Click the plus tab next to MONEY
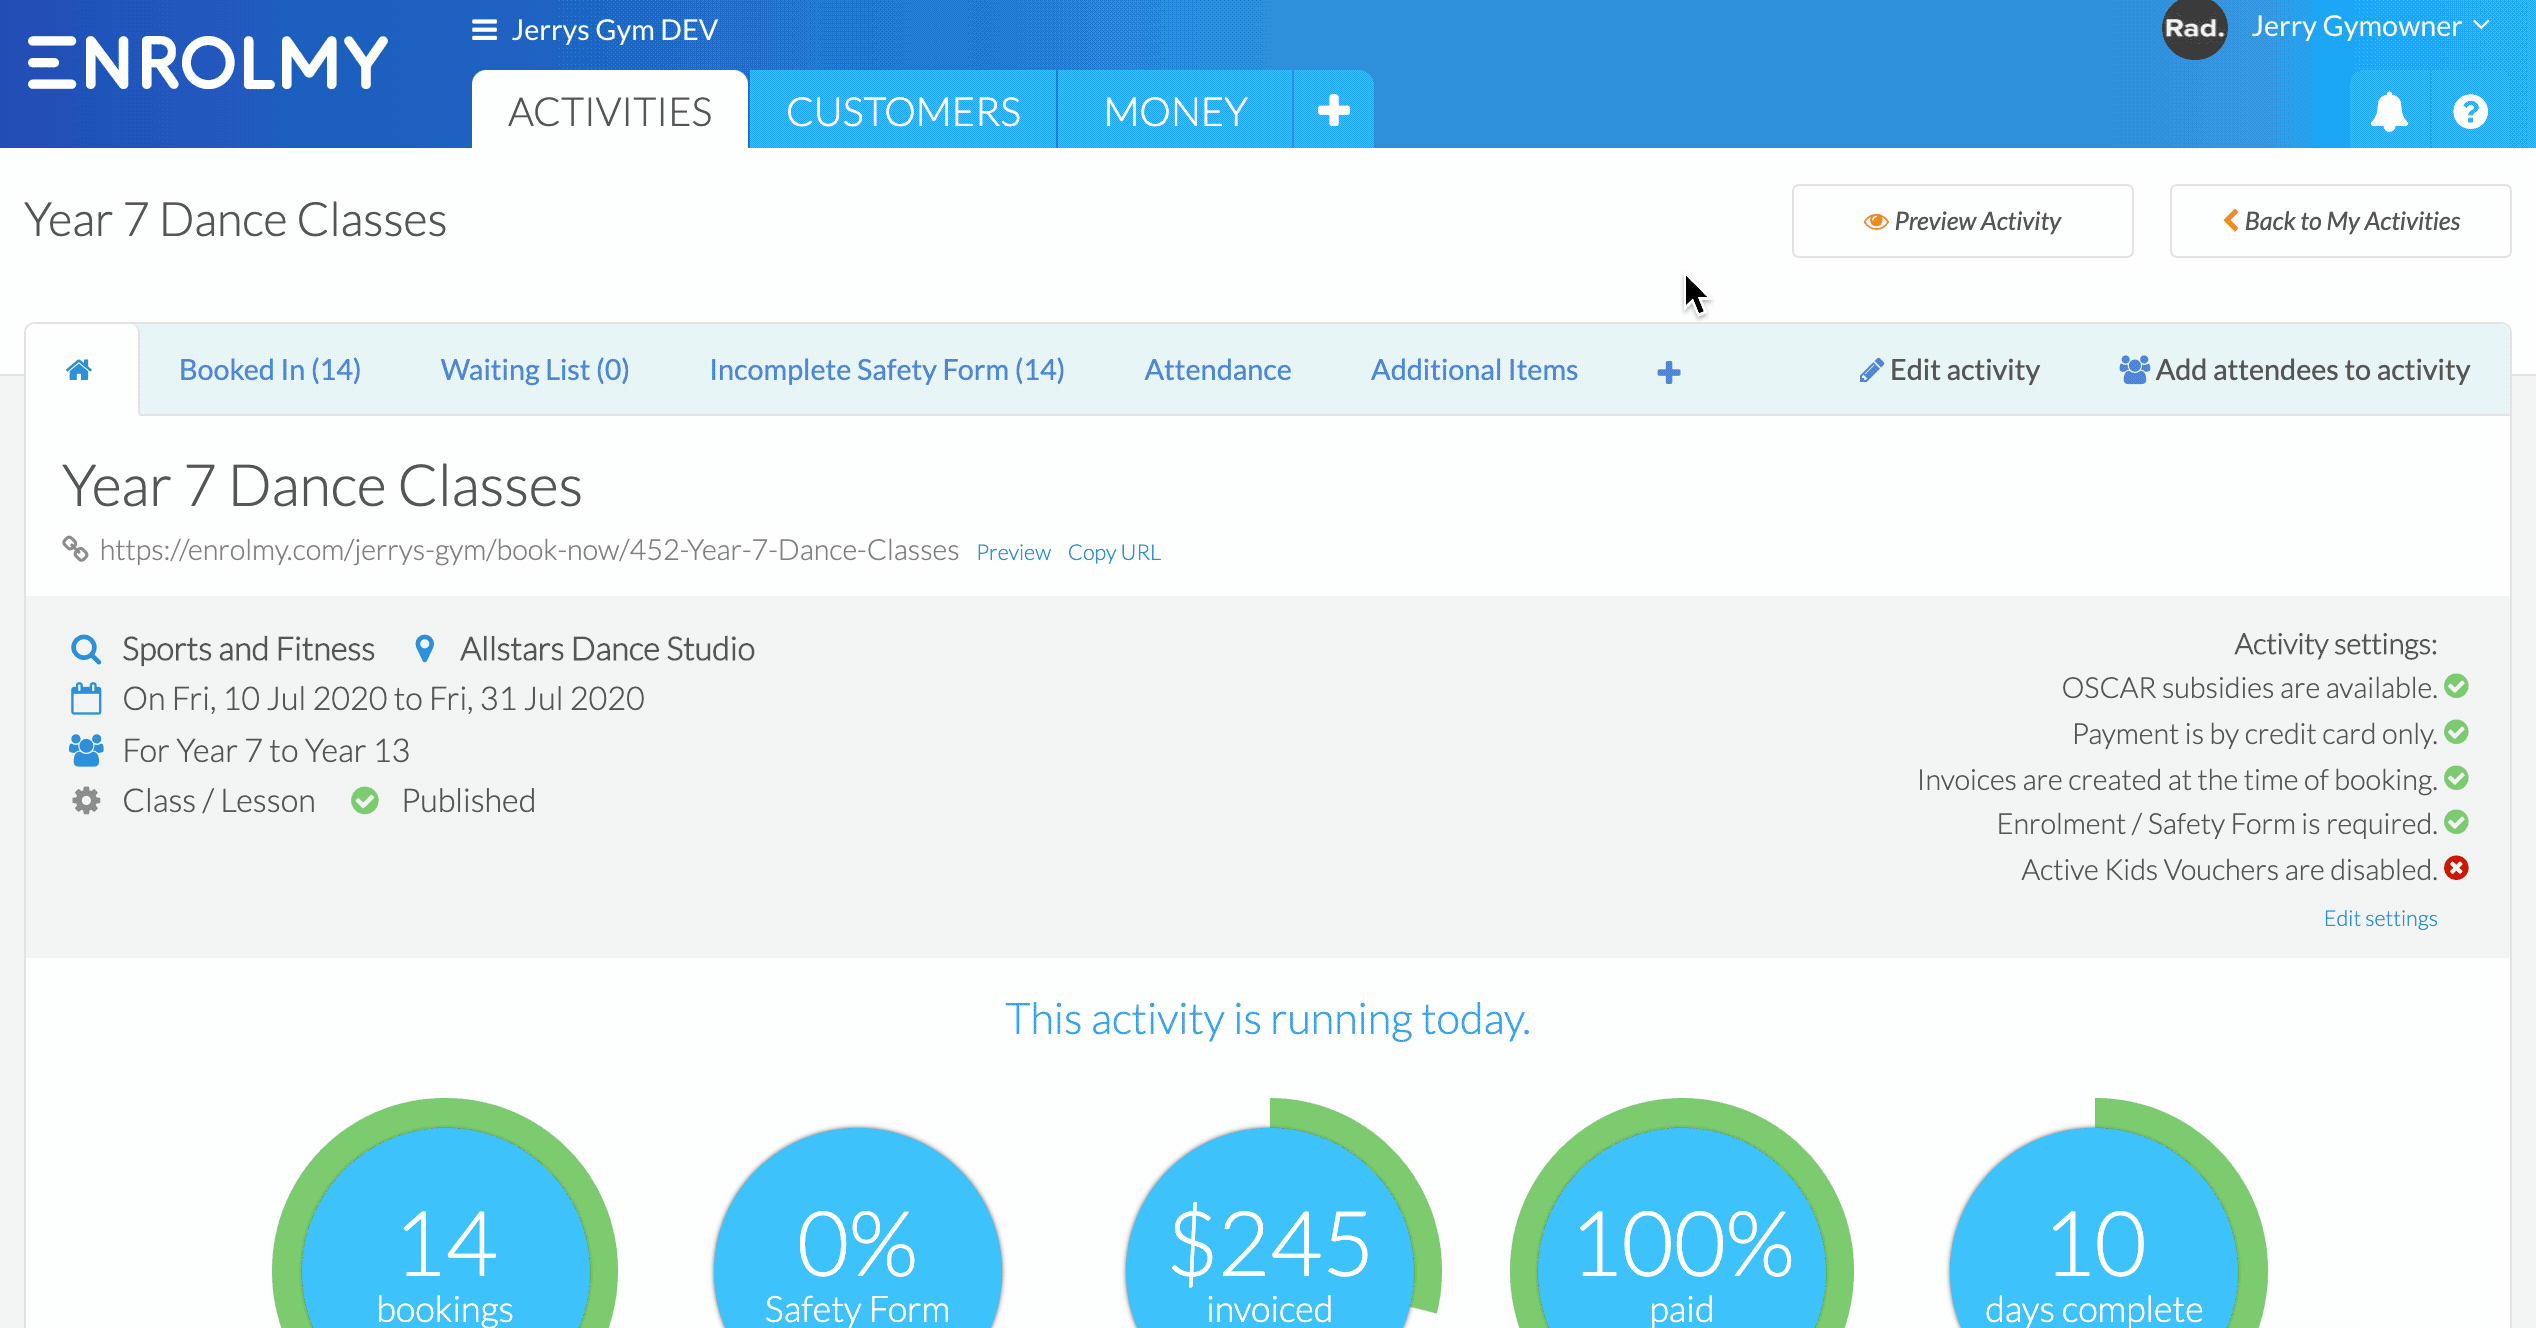 click(x=1334, y=110)
